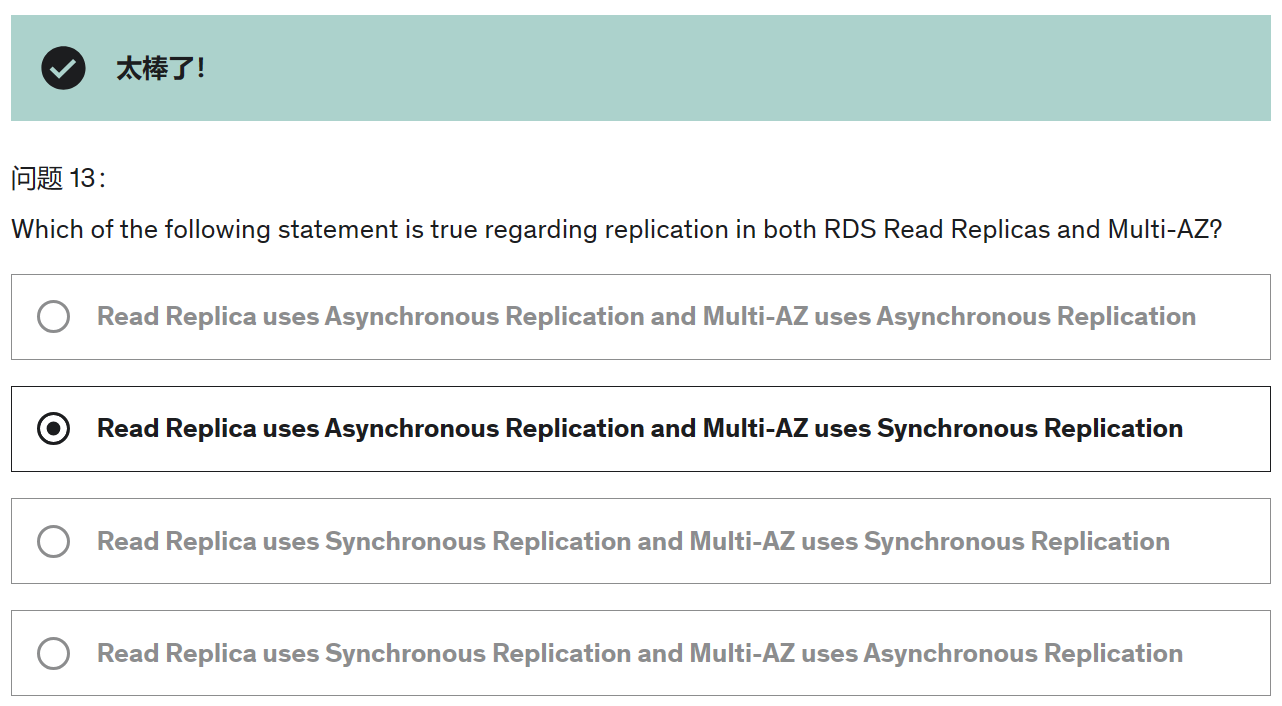Select the radio button for the third answer option

53,542
